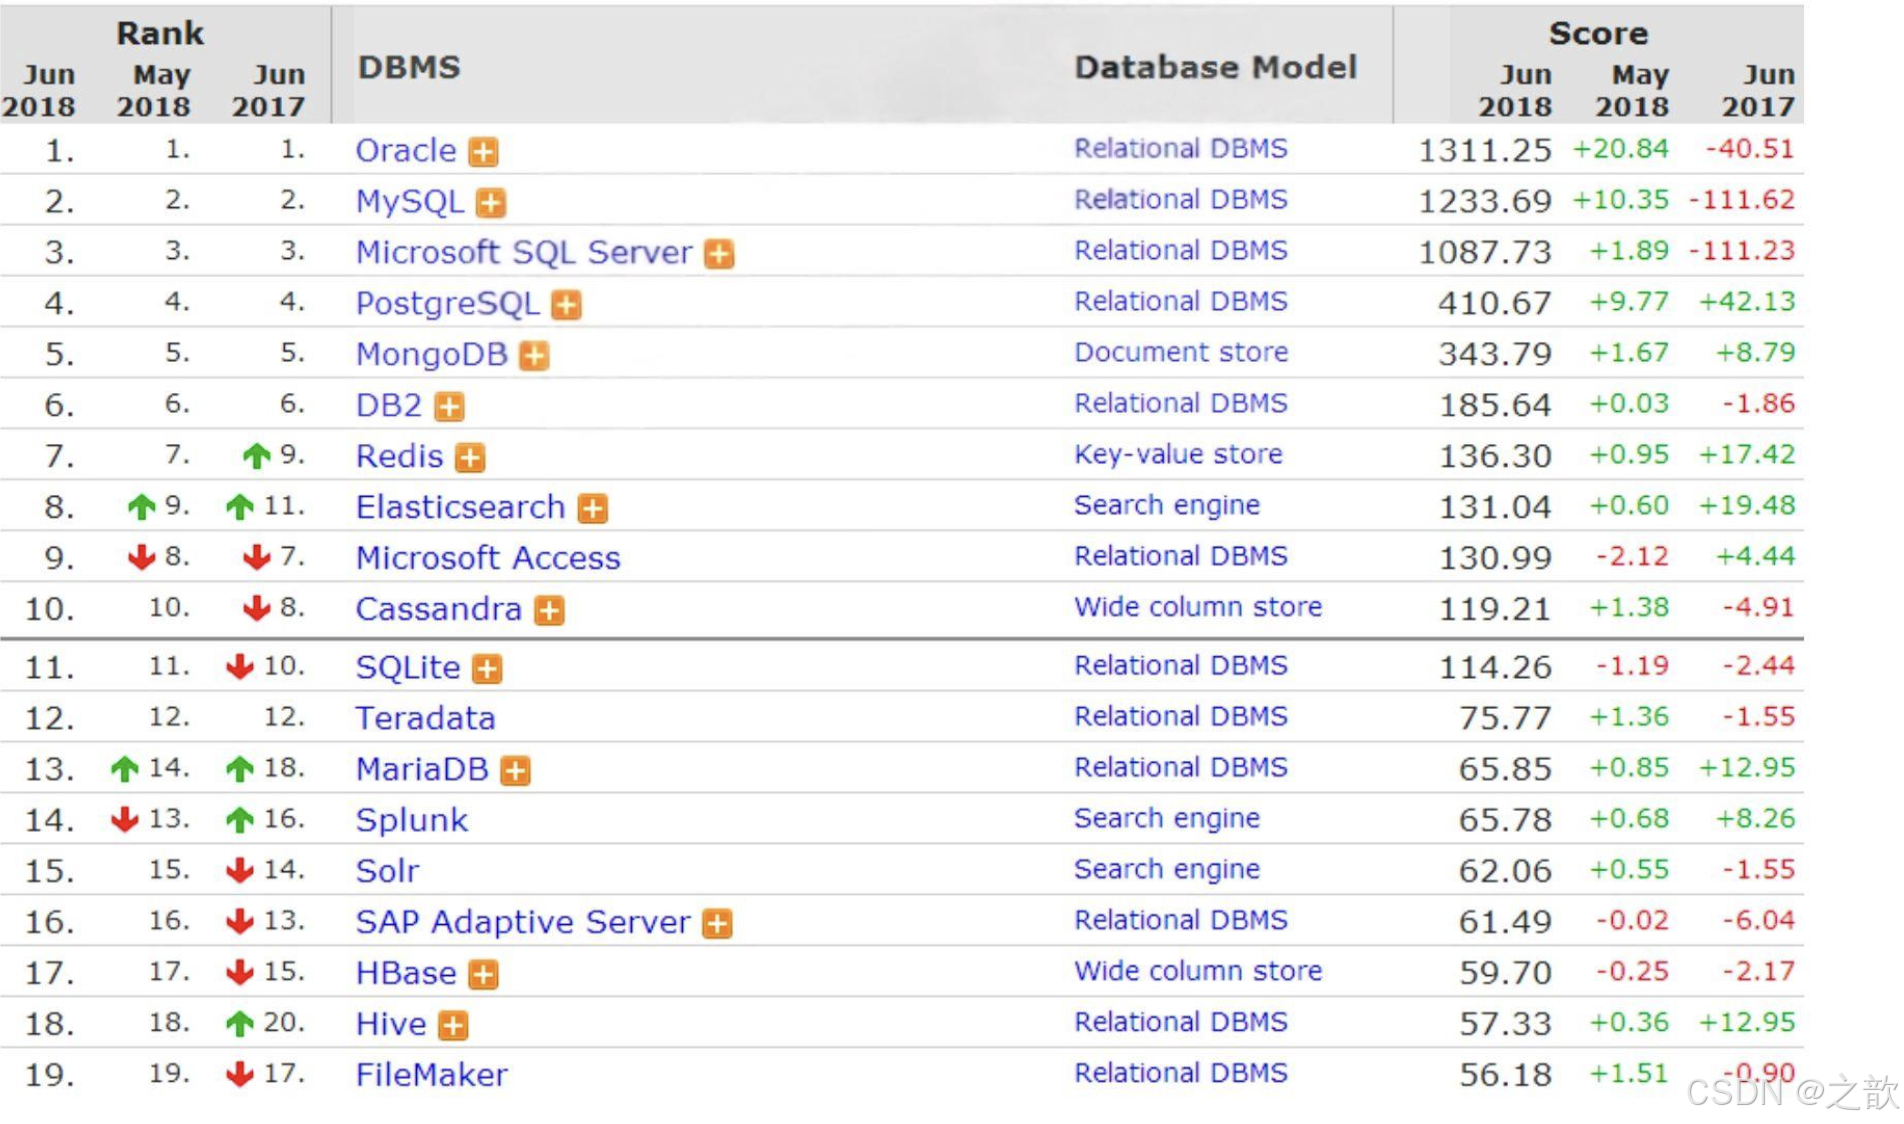Image resolution: width=1904 pixels, height=1124 pixels.
Task: Click the plus icon next to MariaDB
Action: coord(516,771)
